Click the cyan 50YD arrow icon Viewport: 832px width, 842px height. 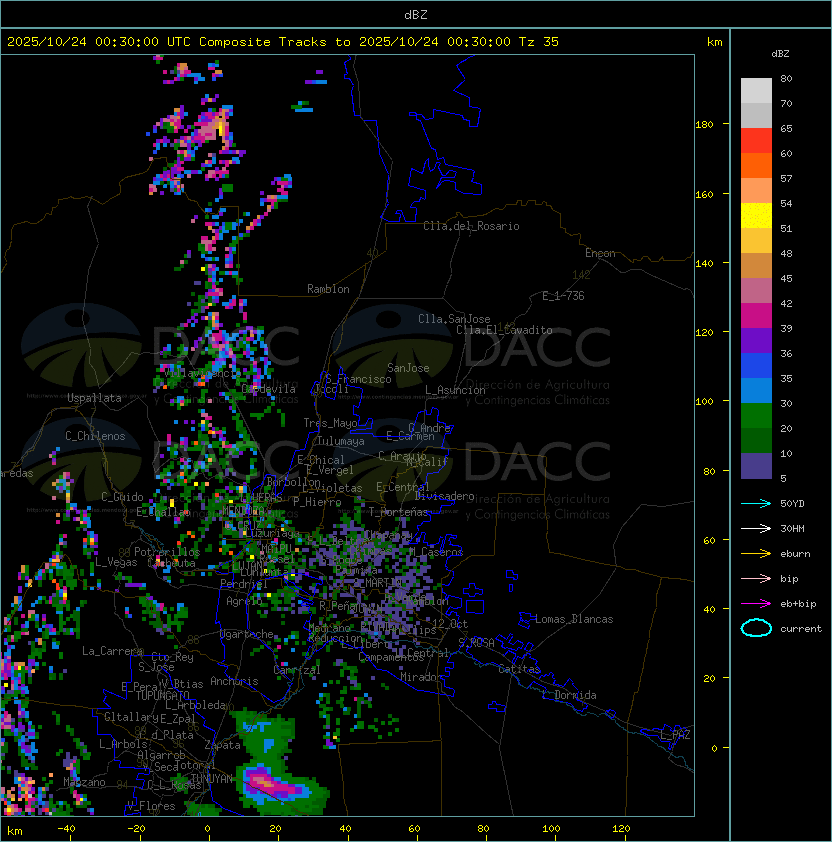(x=756, y=504)
